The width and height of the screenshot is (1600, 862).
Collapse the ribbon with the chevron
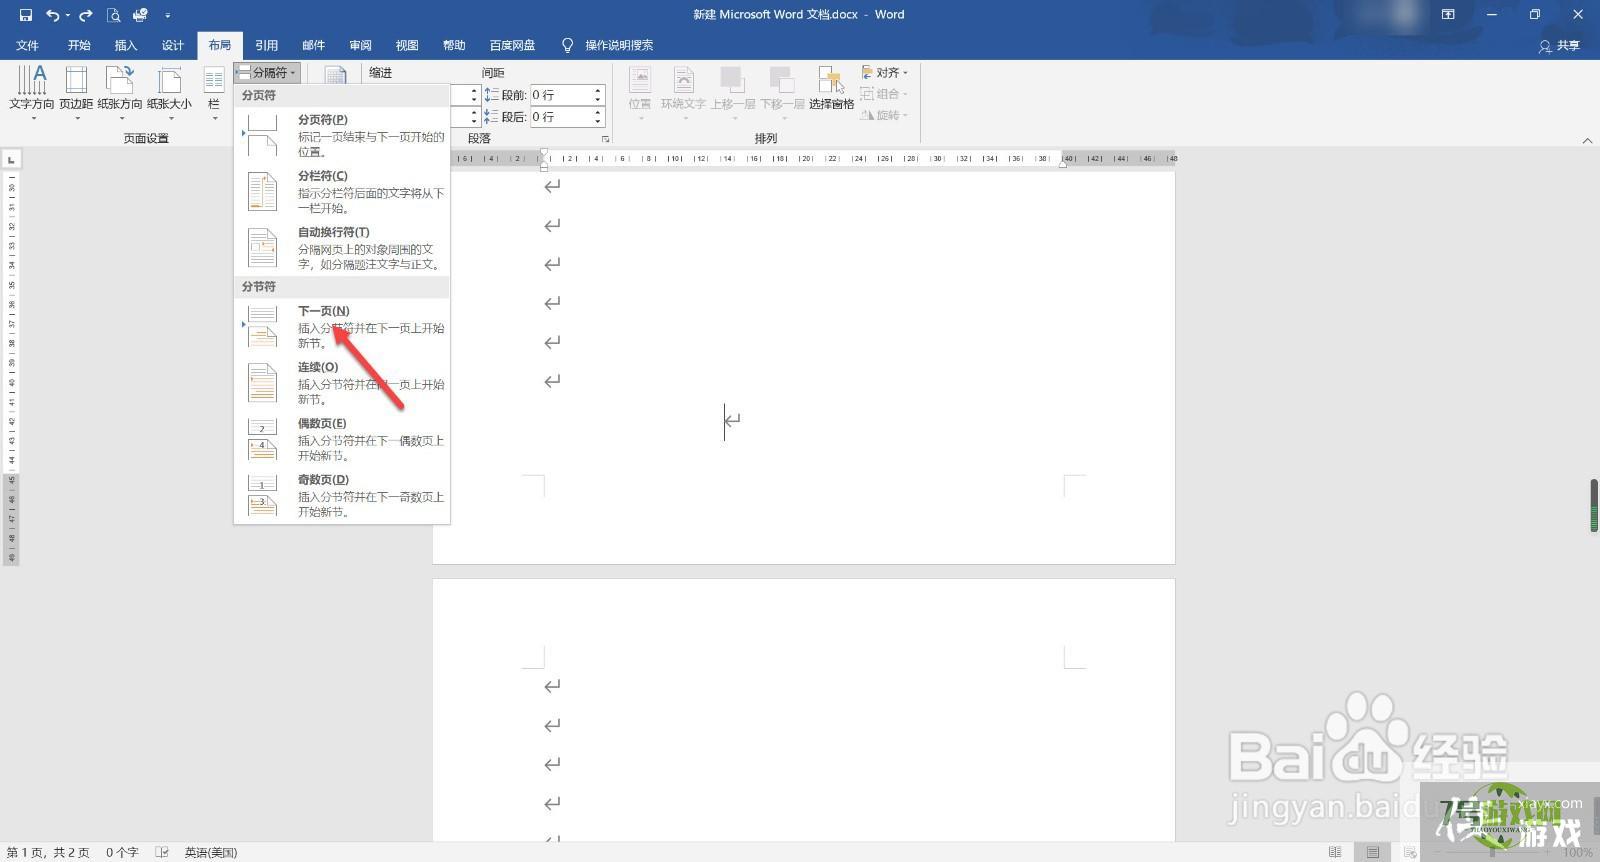(1587, 141)
